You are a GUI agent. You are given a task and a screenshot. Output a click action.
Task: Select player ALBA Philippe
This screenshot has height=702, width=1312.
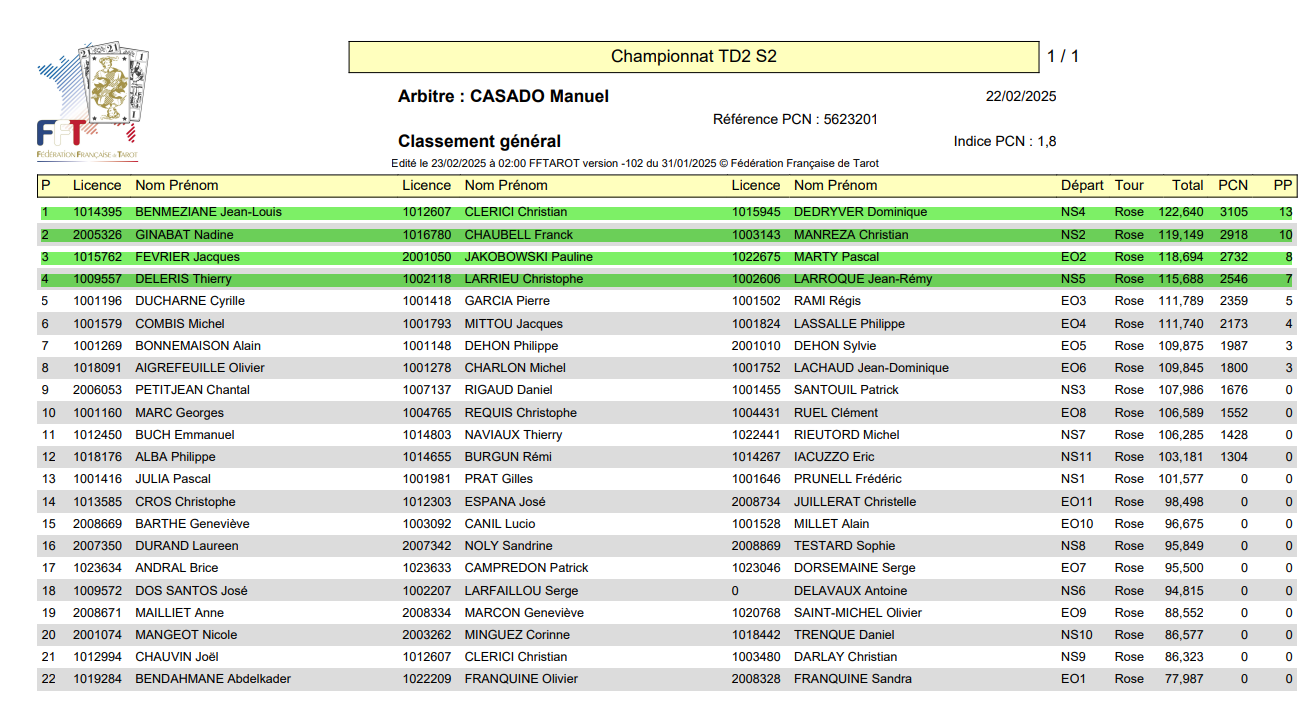point(176,457)
